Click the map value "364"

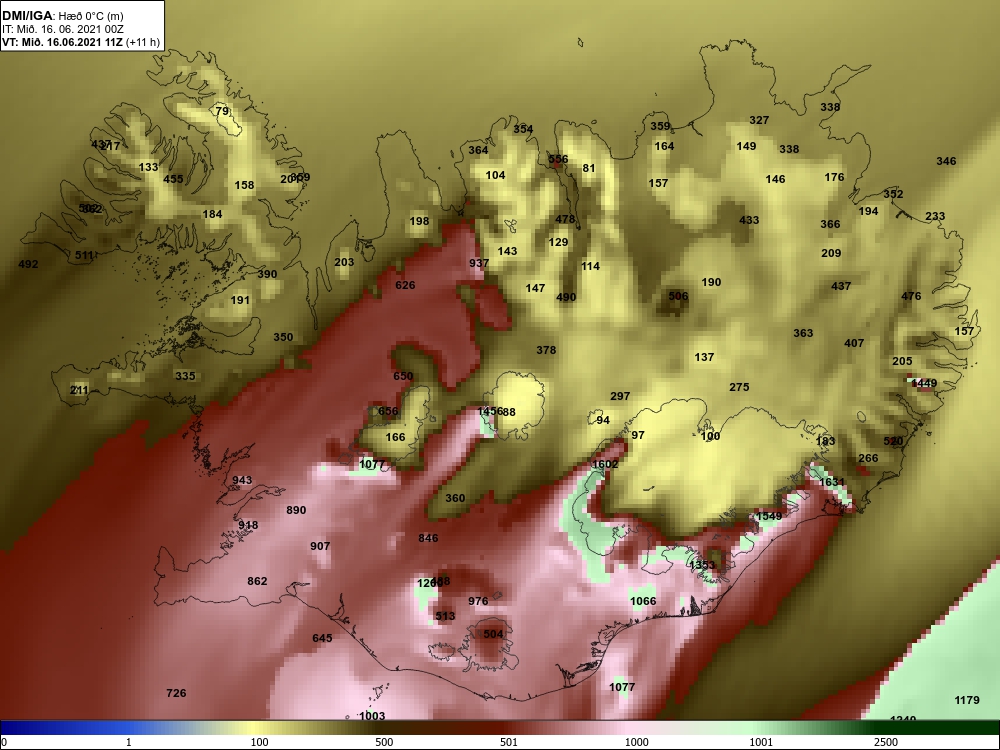pos(478,151)
